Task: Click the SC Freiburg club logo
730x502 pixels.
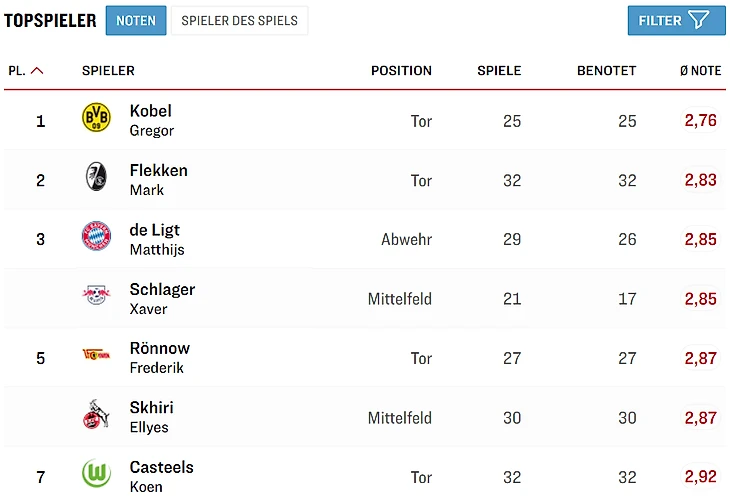Action: coord(96,178)
